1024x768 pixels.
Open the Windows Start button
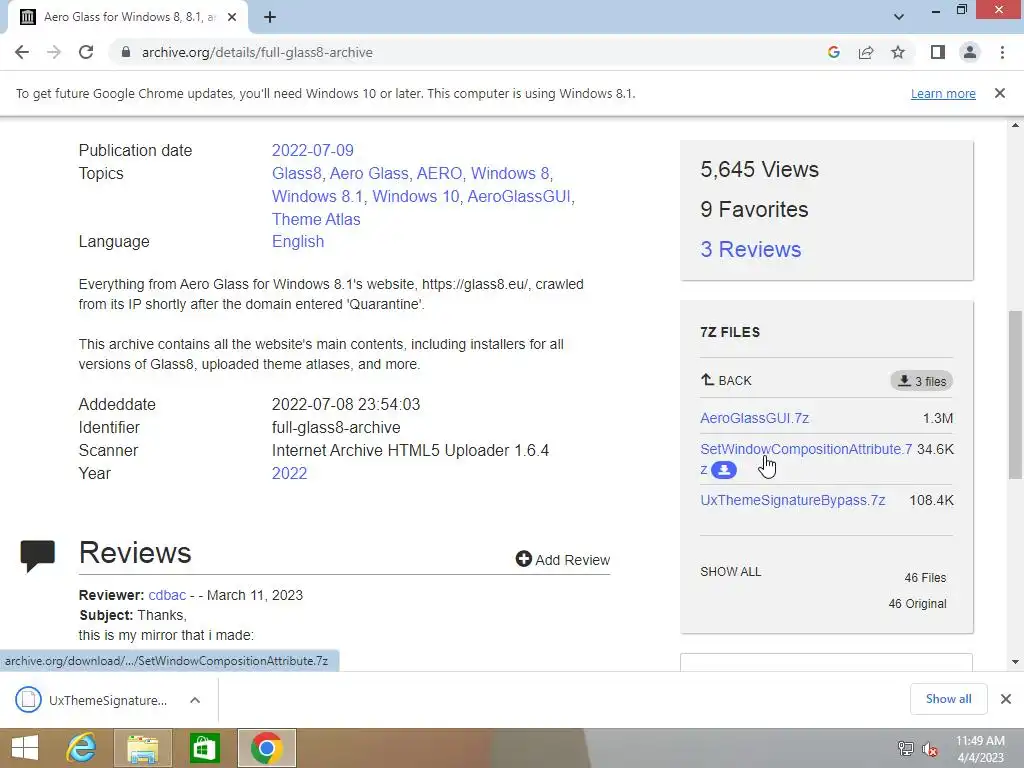(25, 748)
